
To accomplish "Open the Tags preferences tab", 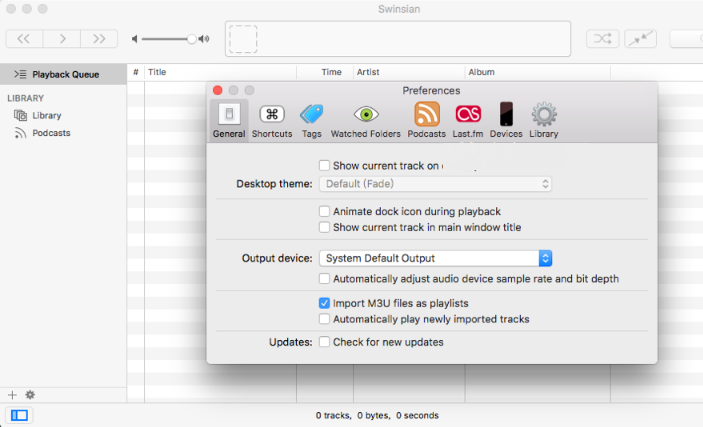I will click(312, 121).
